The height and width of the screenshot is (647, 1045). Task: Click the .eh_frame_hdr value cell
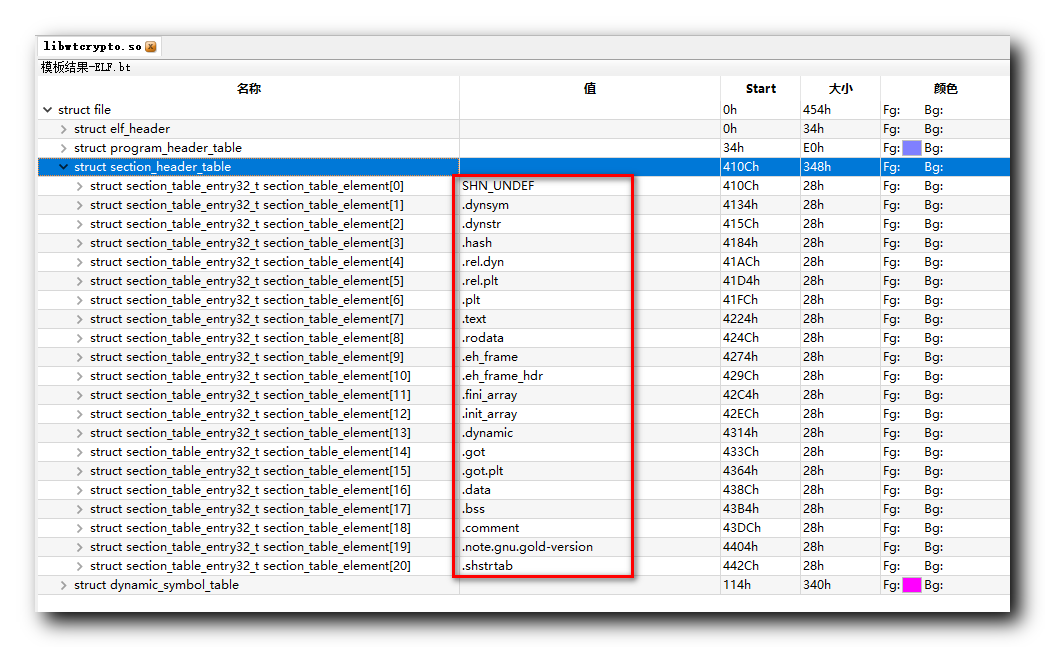(x=590, y=376)
